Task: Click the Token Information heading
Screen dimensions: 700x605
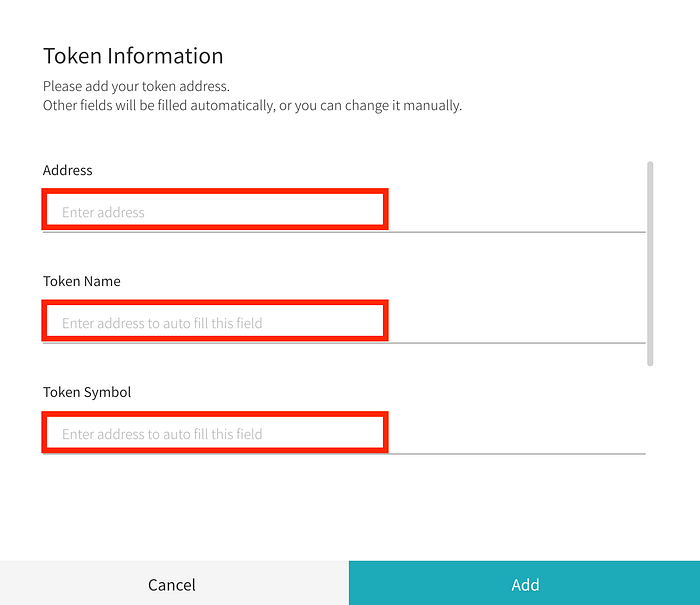Action: click(133, 56)
